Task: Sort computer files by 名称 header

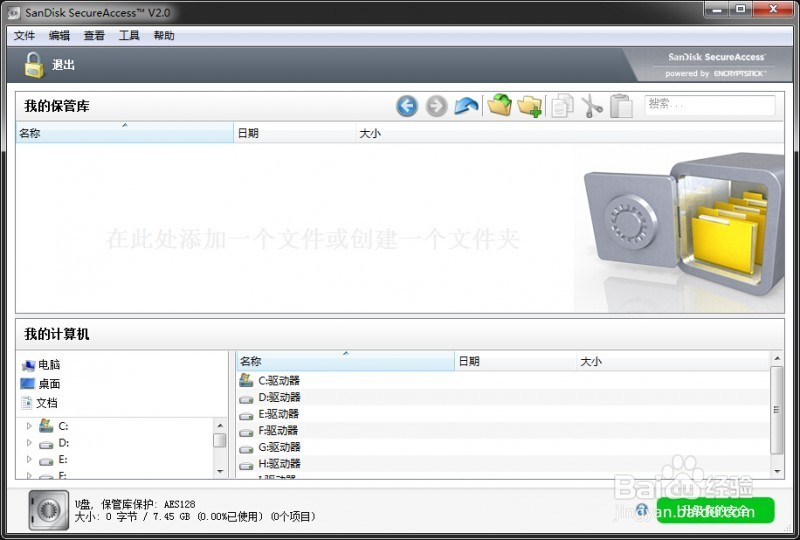Action: 345,361
